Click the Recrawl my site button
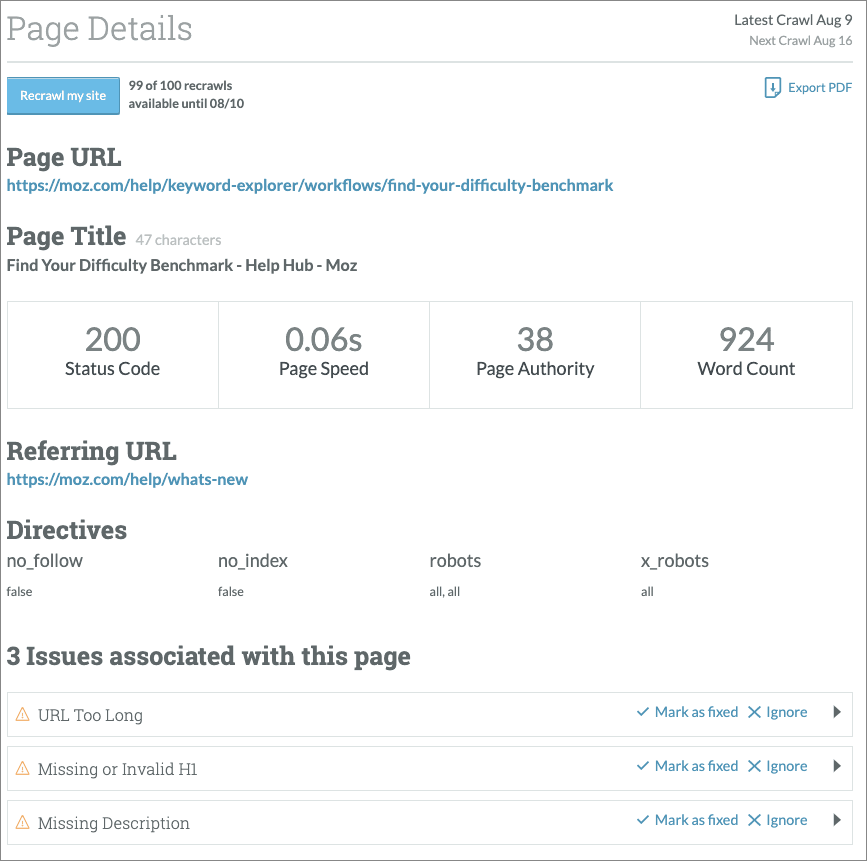The width and height of the screenshot is (867, 861). point(63,96)
